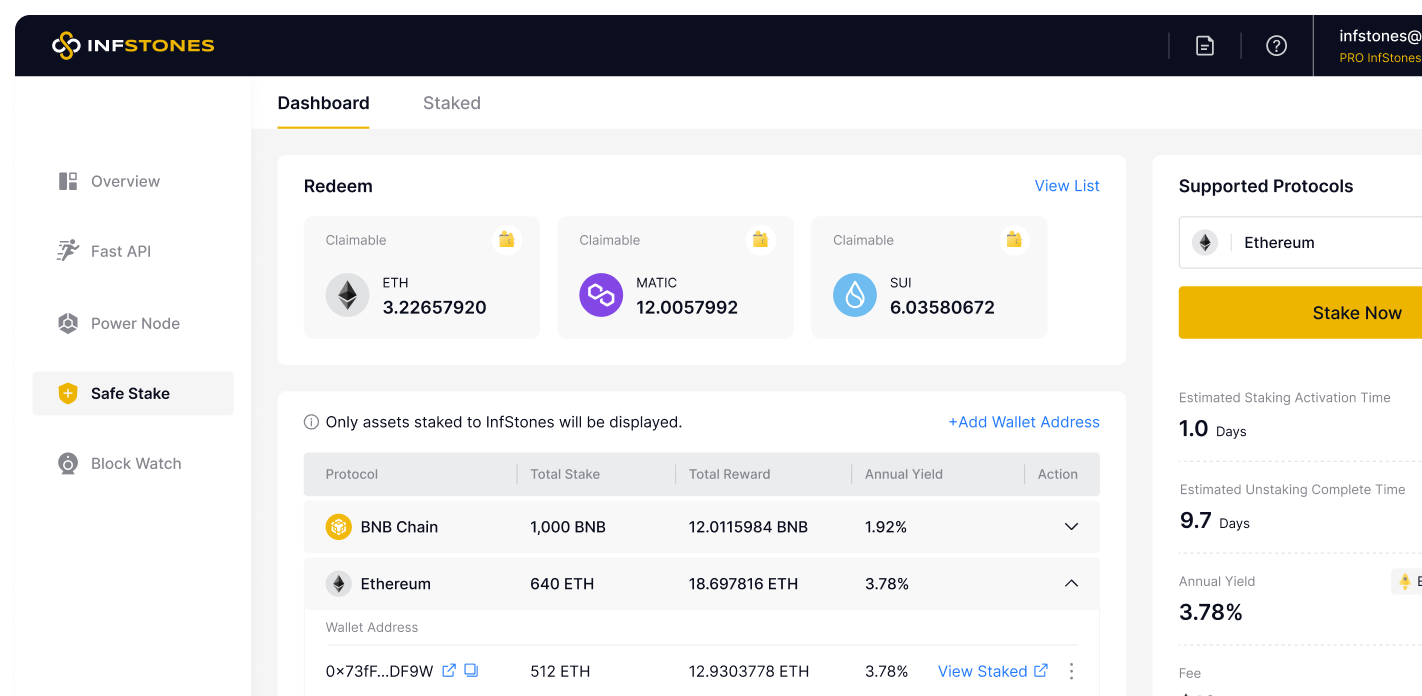Click the Redeem section heading
1422x696 pixels.
(x=338, y=186)
